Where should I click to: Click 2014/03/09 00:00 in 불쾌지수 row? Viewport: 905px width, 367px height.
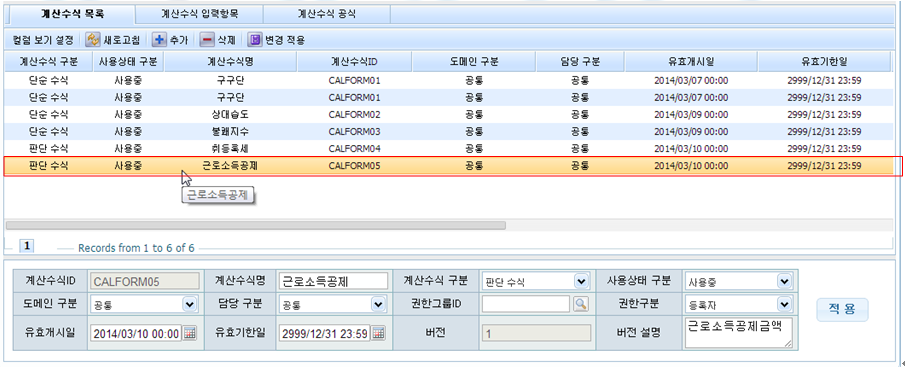tap(691, 132)
